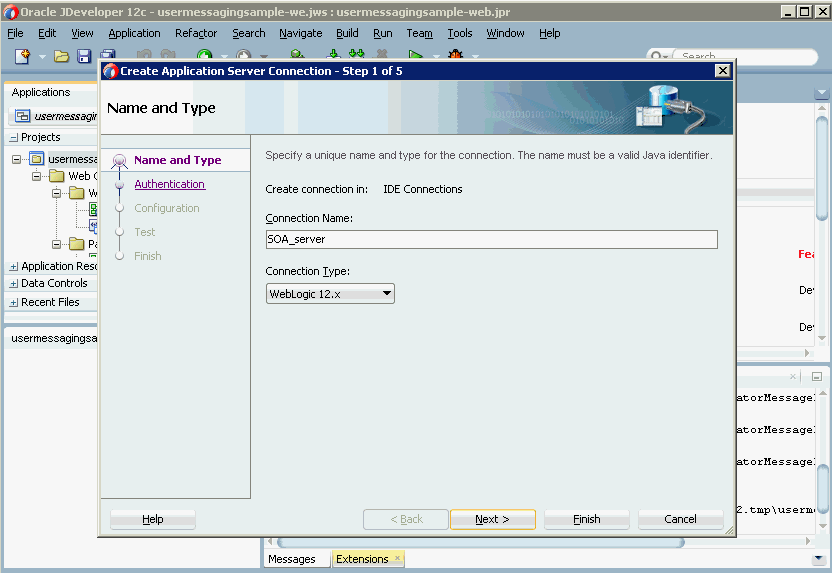Select the Name and Type wizard step
The width and height of the screenshot is (832, 573).
(x=178, y=160)
